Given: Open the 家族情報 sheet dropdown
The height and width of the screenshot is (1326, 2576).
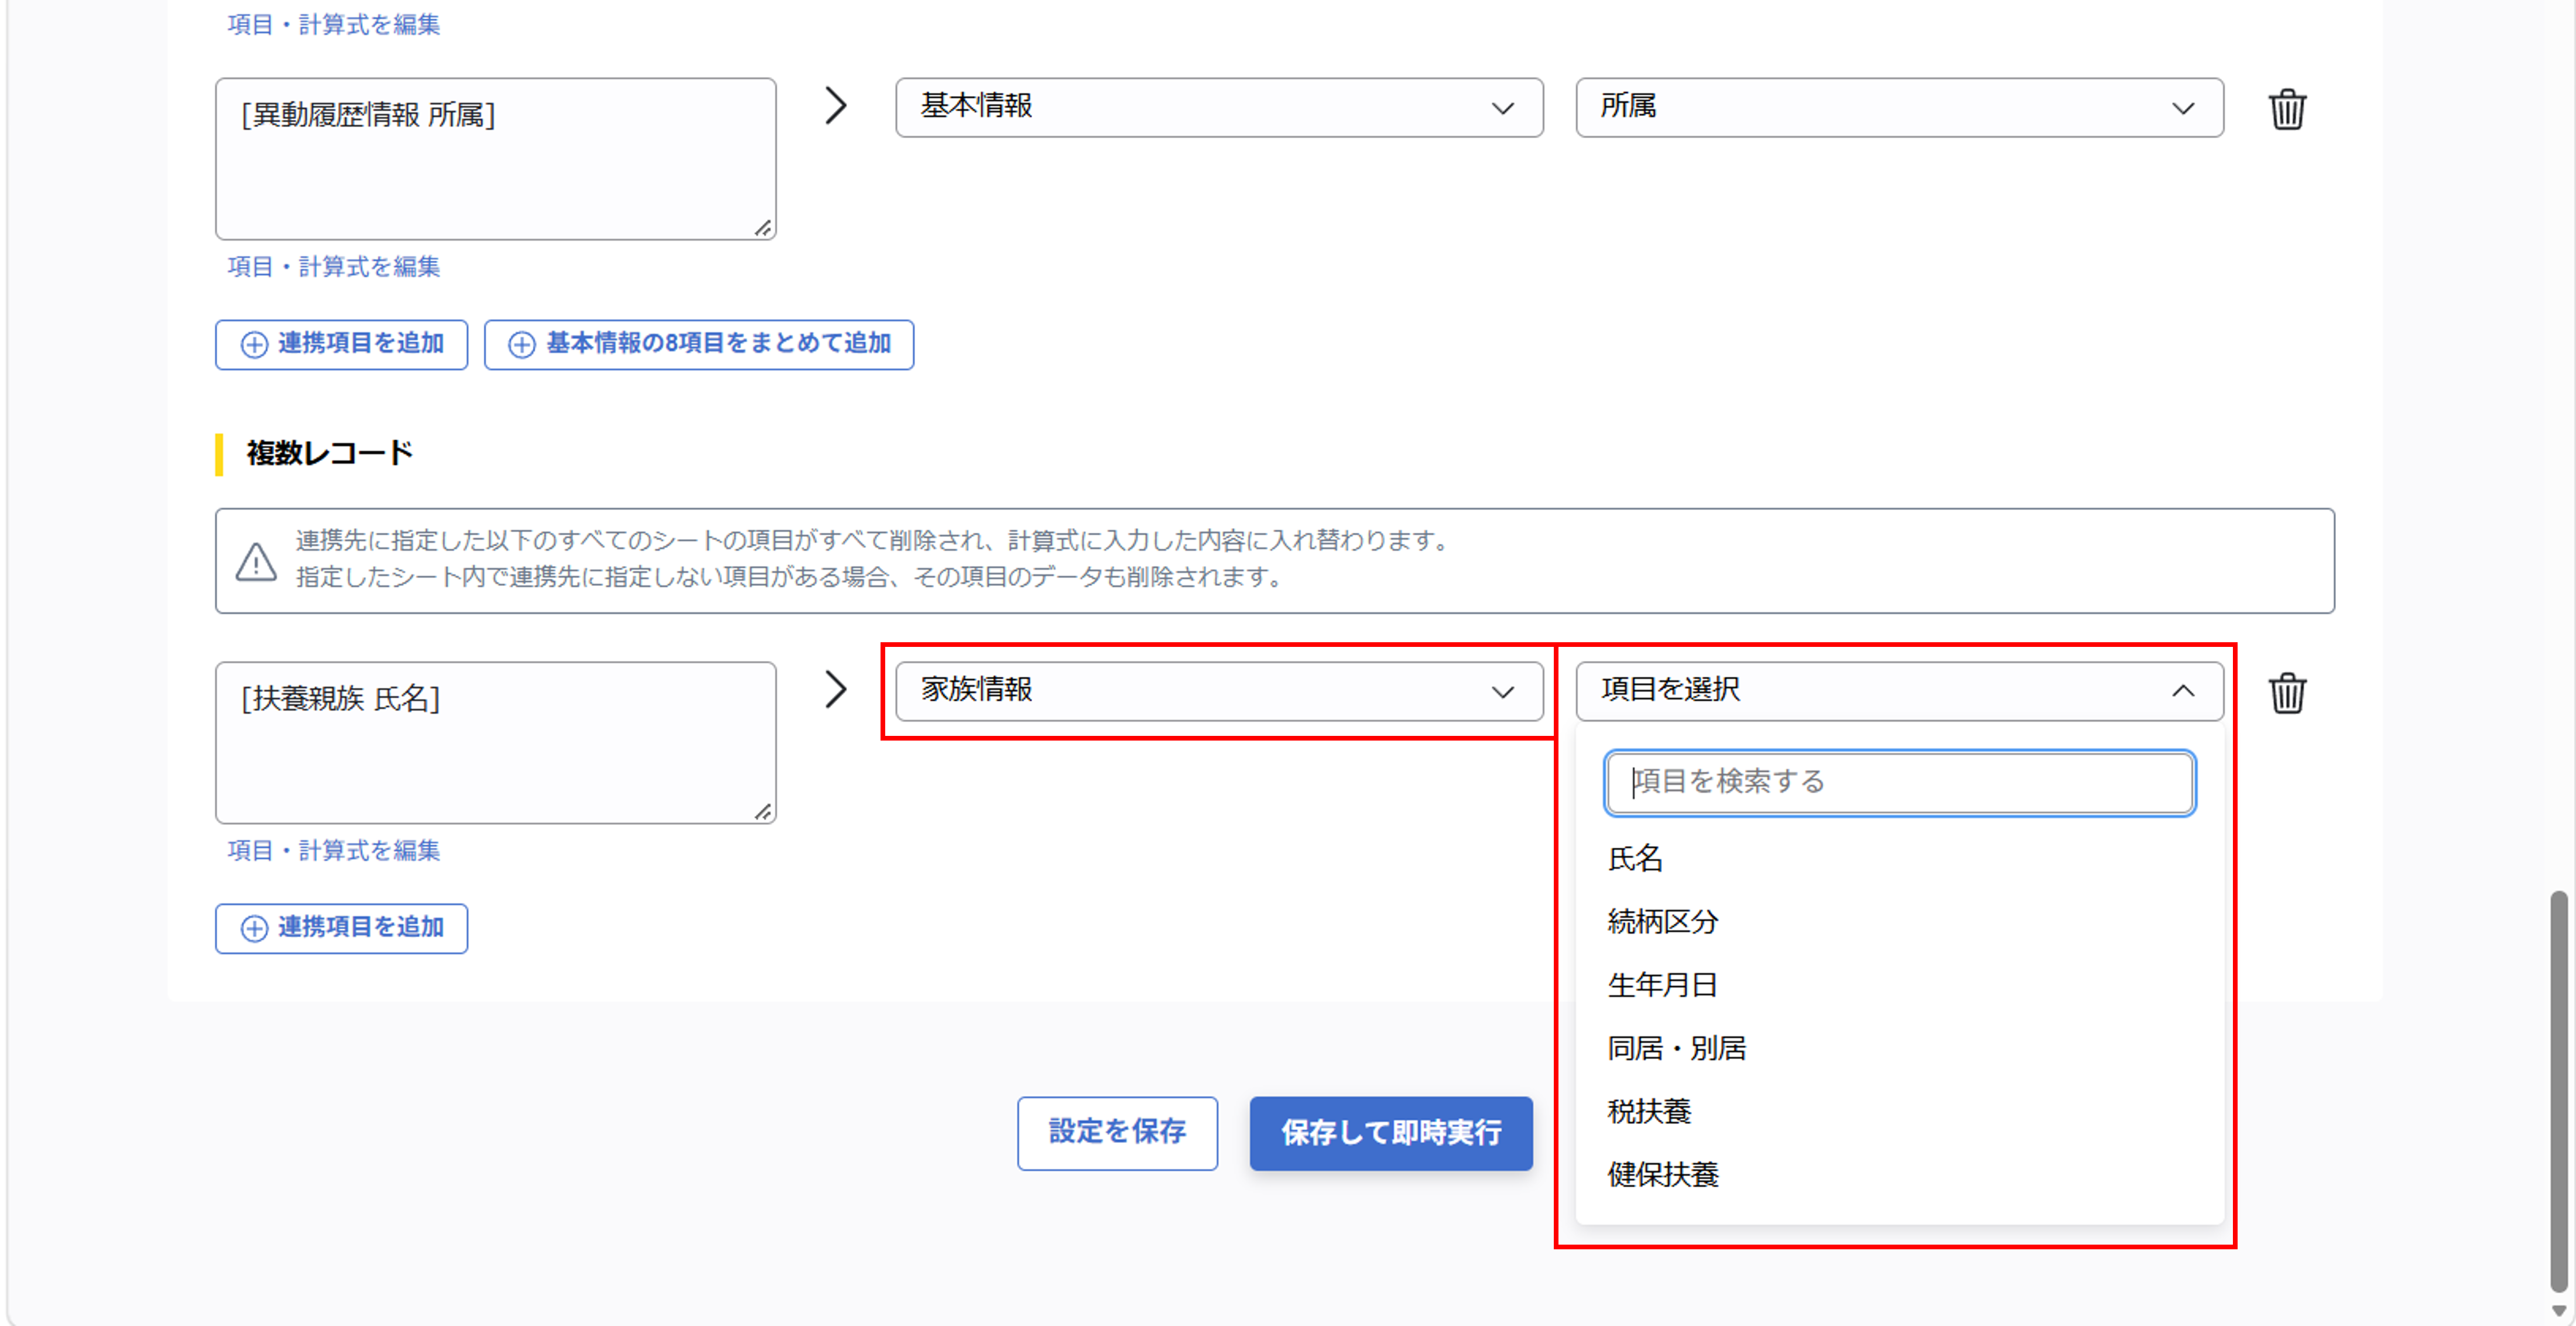Looking at the screenshot, I should 1219,691.
